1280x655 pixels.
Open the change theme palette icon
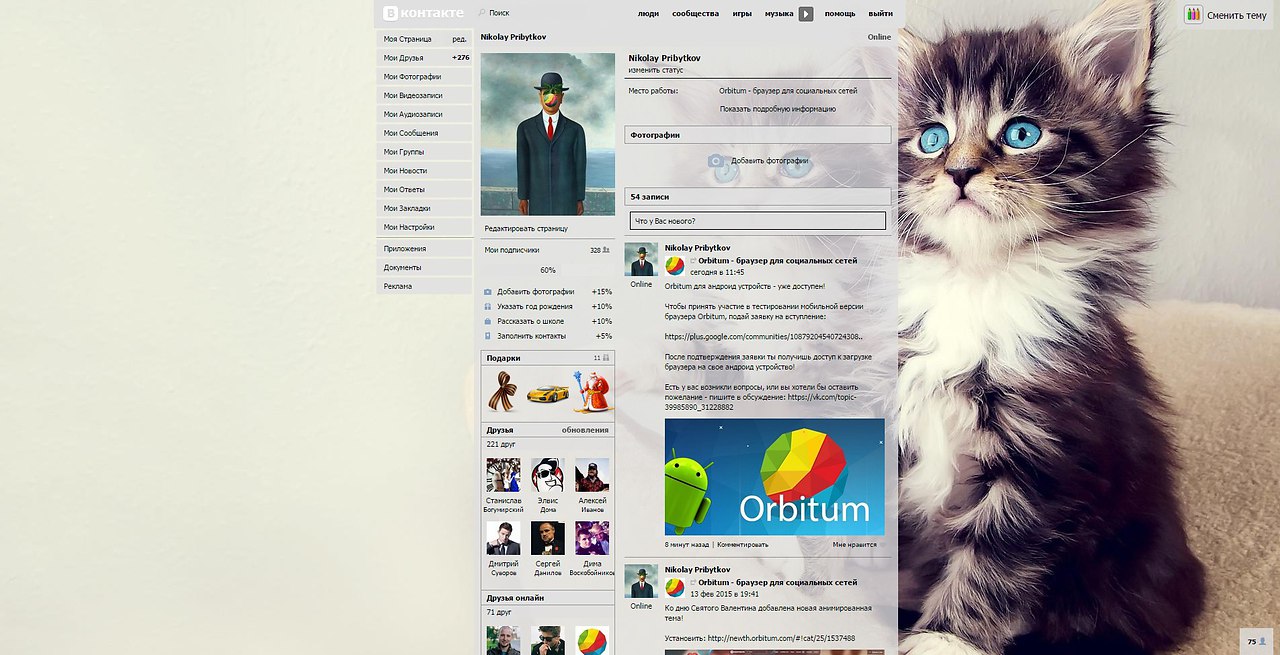pyautogui.click(x=1193, y=15)
